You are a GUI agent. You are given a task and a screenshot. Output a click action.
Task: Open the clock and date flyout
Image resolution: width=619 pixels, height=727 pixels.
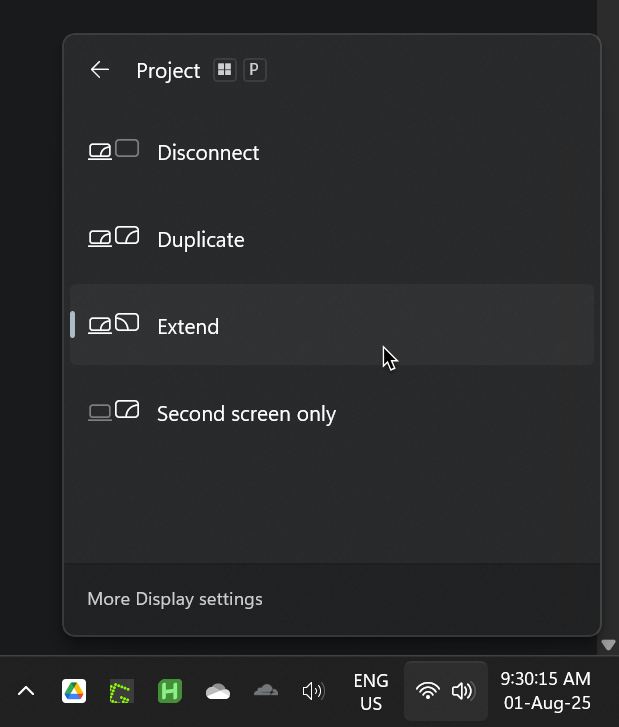[546, 691]
